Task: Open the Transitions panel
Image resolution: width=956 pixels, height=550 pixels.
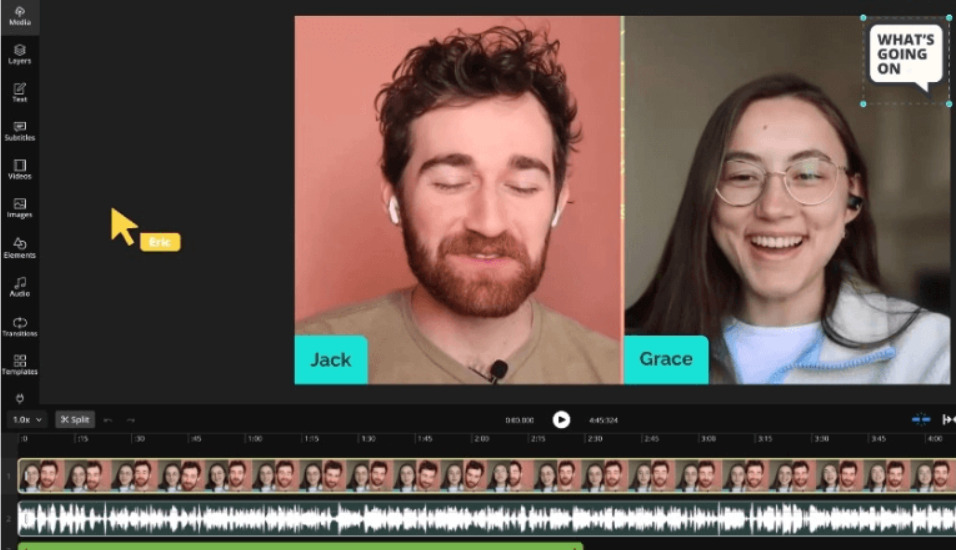Action: [x=20, y=327]
